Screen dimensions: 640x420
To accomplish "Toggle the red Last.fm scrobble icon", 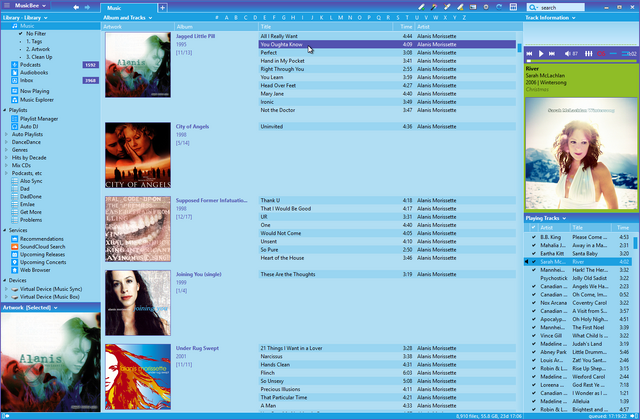I will [x=601, y=53].
